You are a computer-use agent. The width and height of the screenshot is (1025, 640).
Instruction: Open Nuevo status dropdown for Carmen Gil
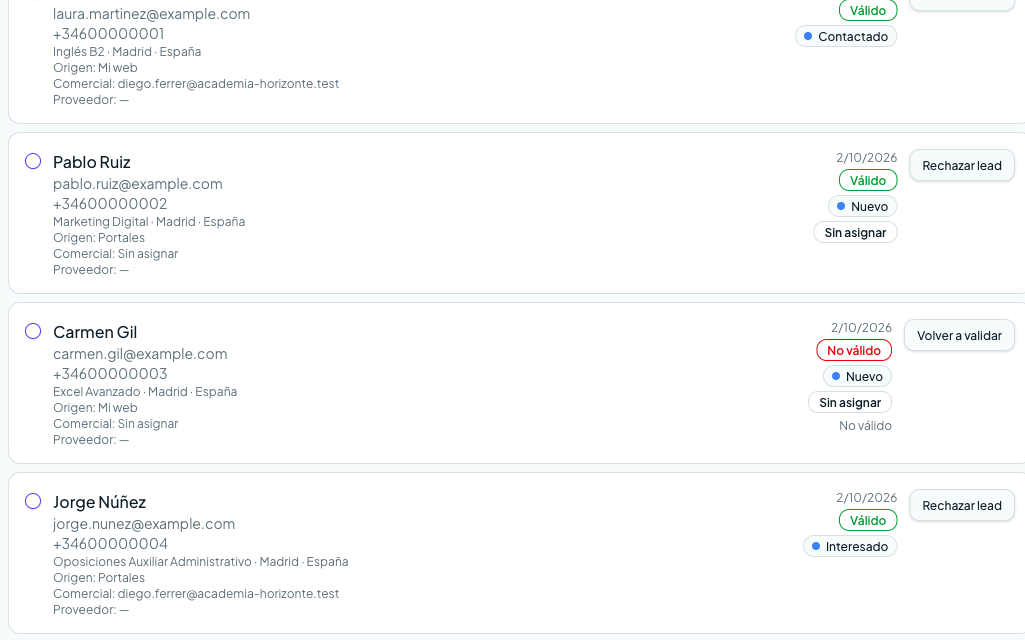pos(857,377)
